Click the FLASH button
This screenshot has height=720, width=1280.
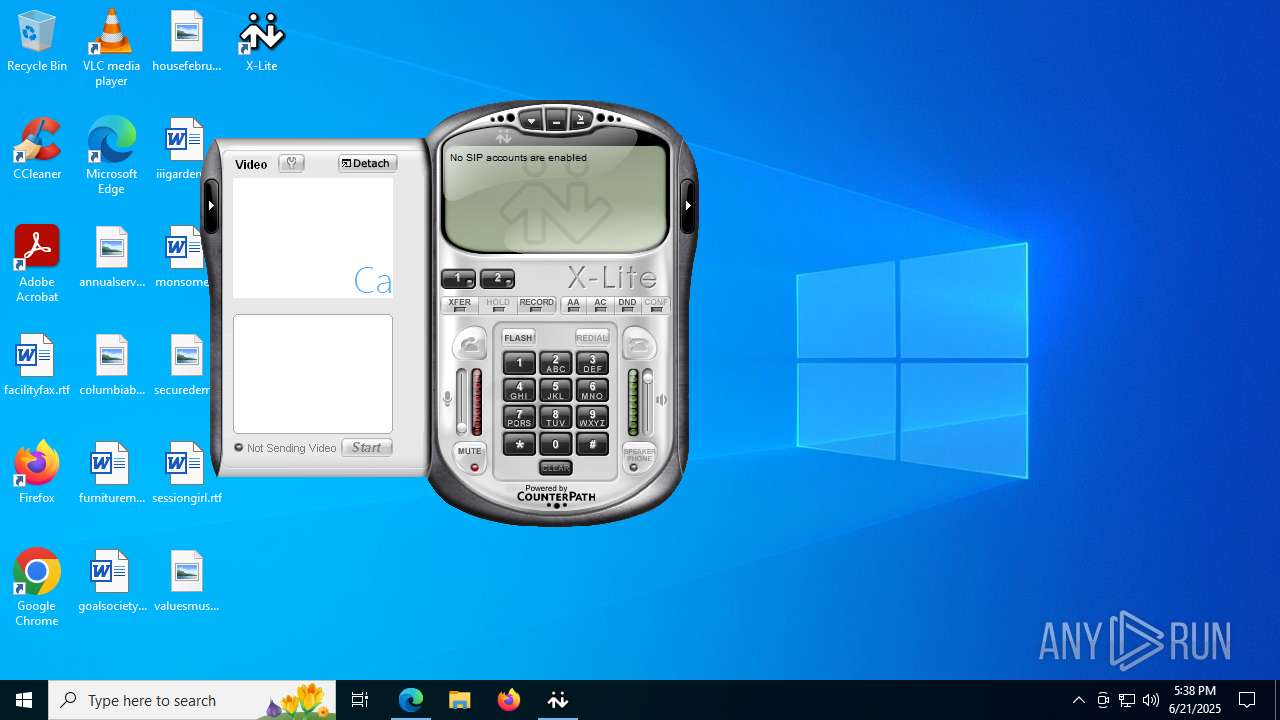(518, 337)
